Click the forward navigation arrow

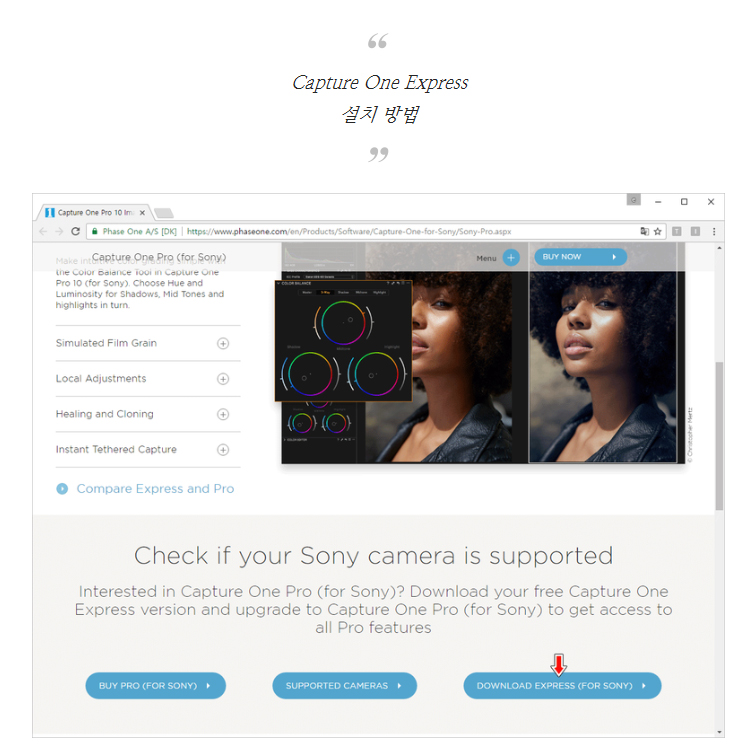[x=59, y=232]
